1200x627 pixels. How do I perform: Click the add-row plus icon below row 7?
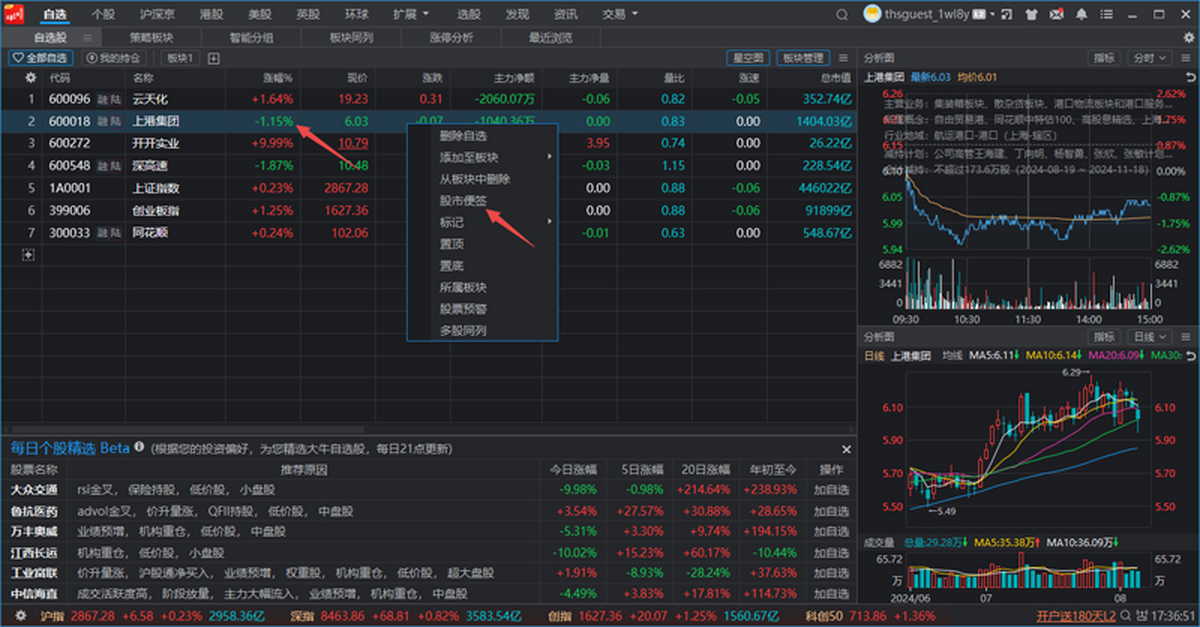click(28, 254)
